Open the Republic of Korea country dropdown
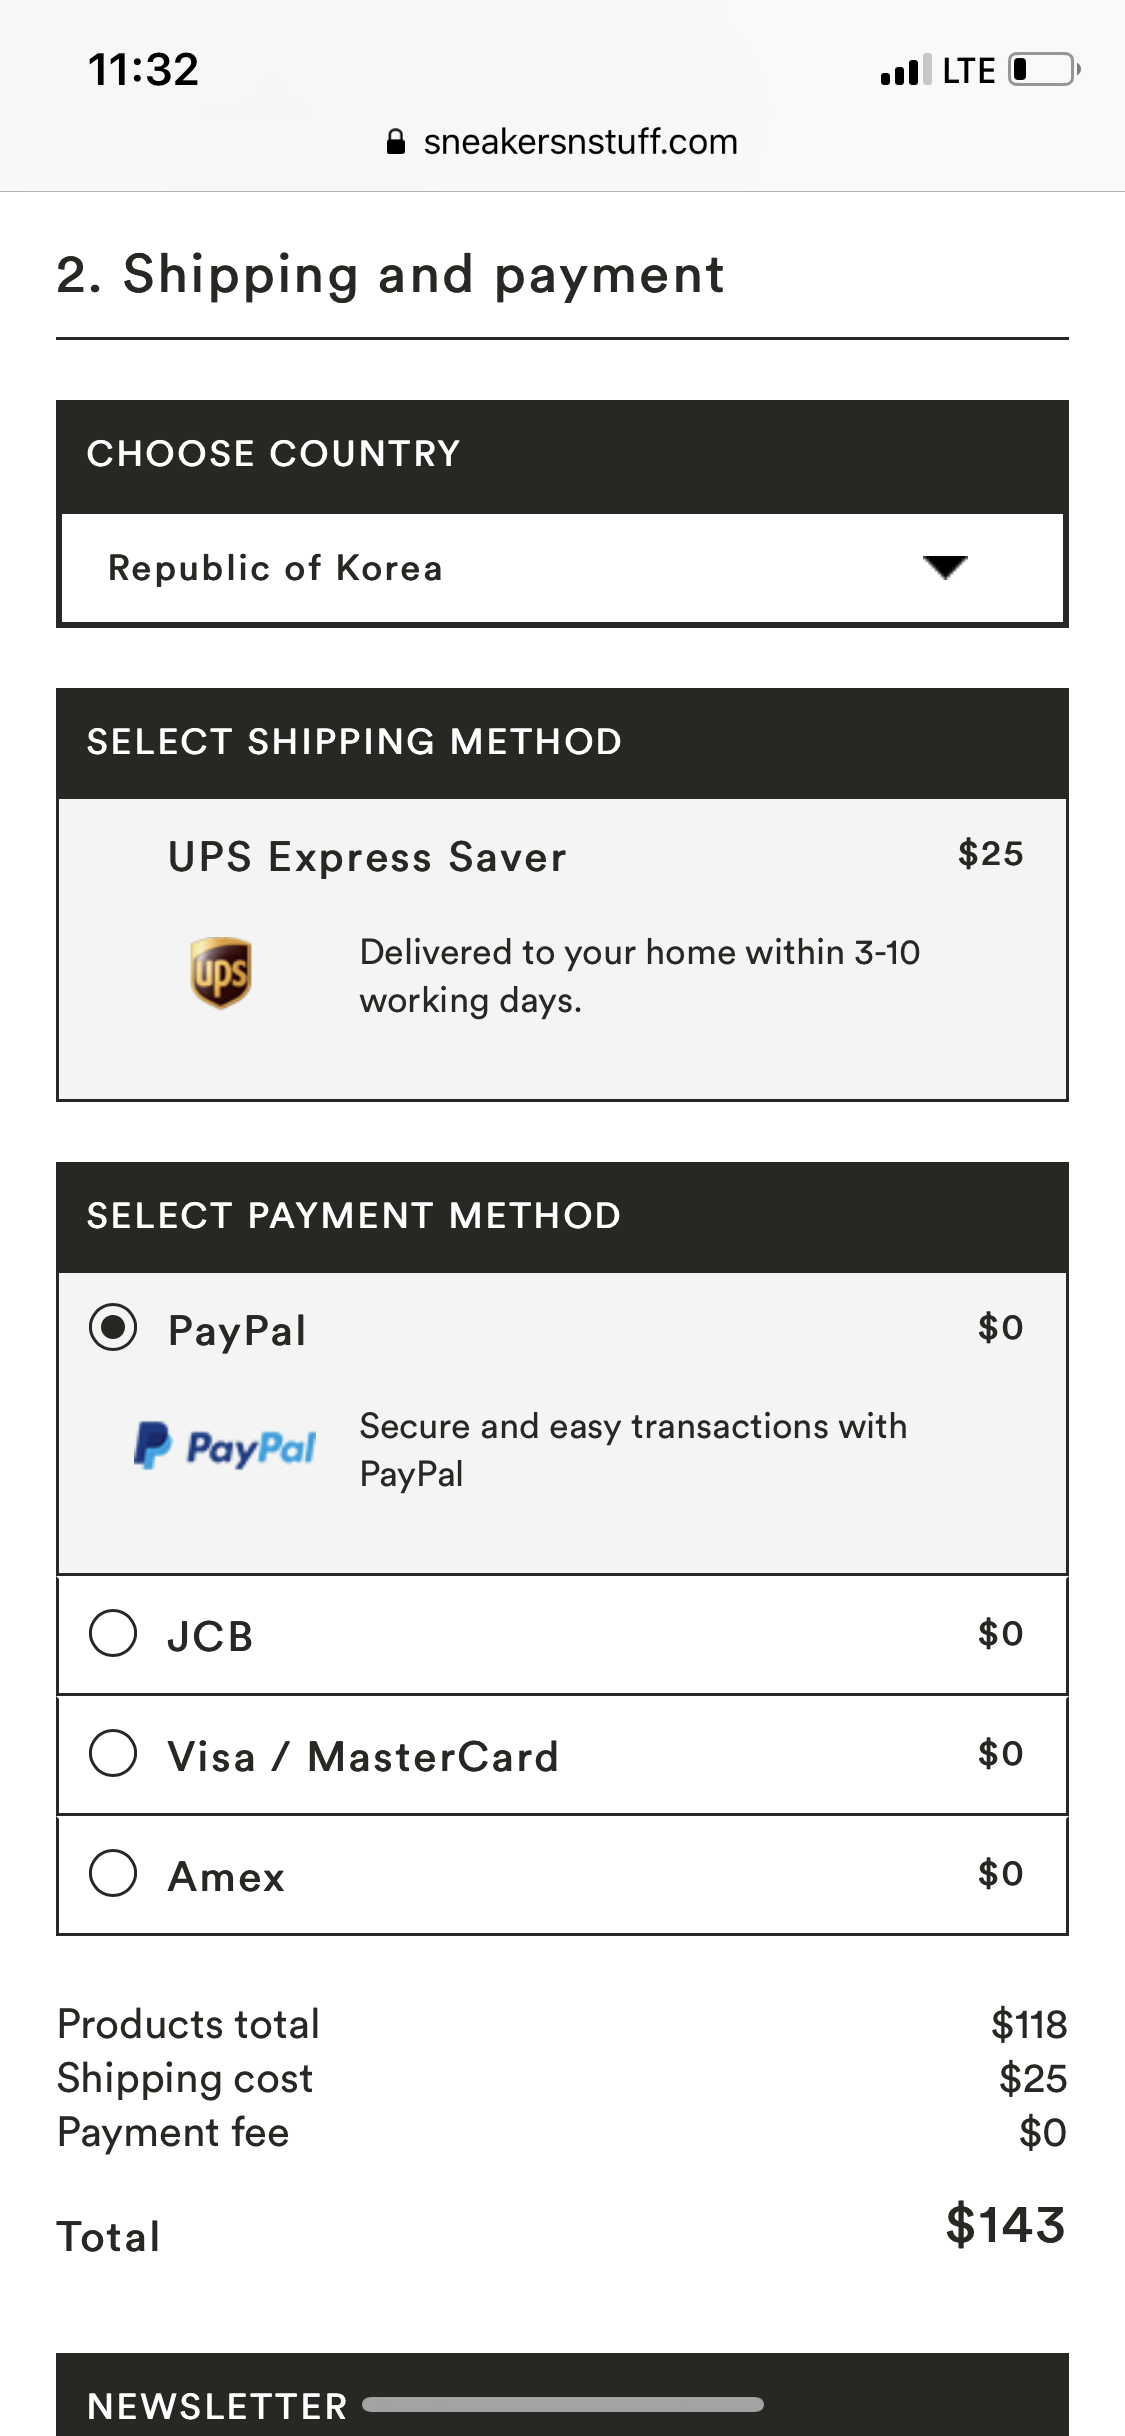This screenshot has width=1125, height=2436. point(562,568)
